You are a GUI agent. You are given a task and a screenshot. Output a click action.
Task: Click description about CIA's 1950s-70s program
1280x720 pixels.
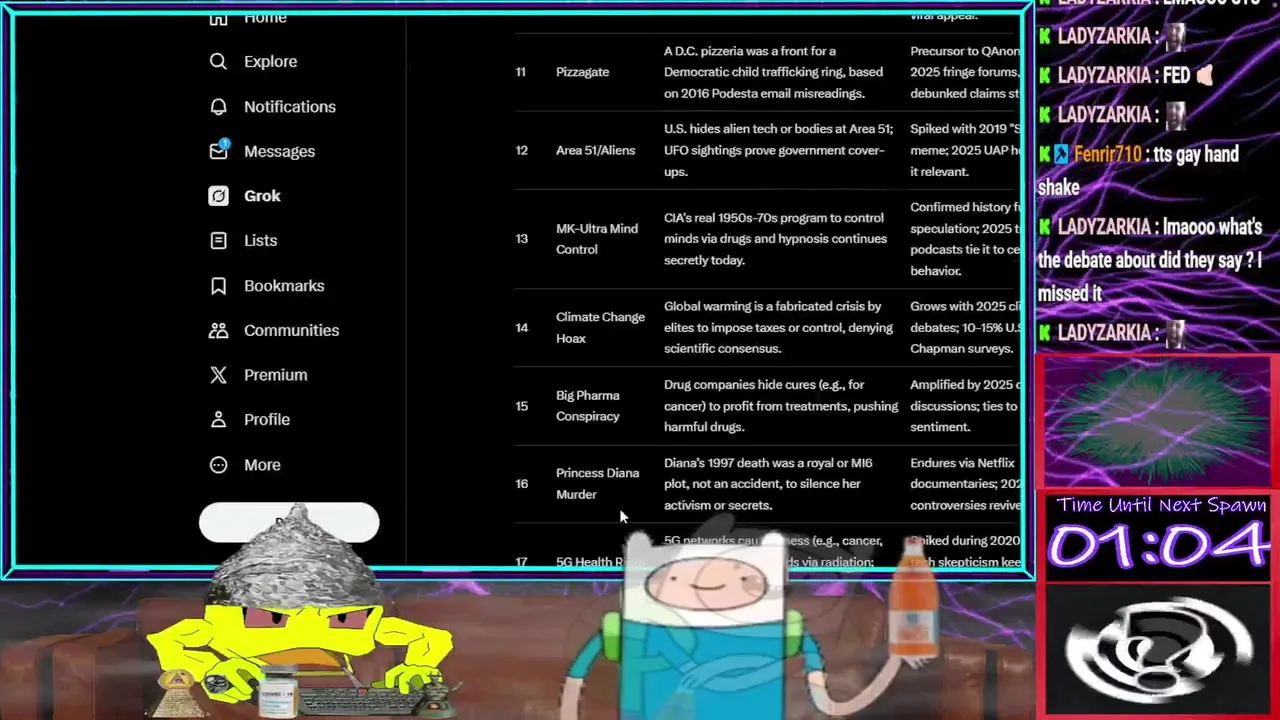(x=775, y=239)
